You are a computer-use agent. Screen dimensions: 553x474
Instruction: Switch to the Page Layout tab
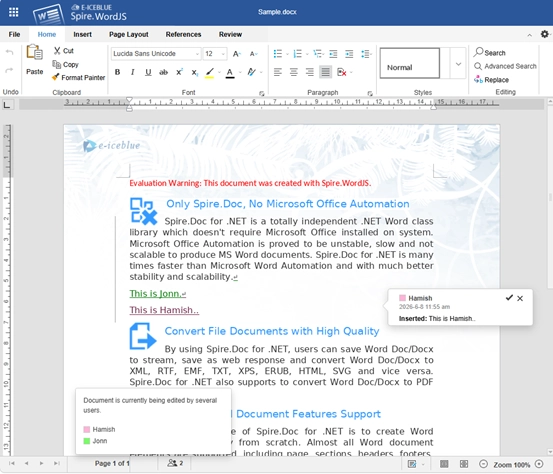129,35
